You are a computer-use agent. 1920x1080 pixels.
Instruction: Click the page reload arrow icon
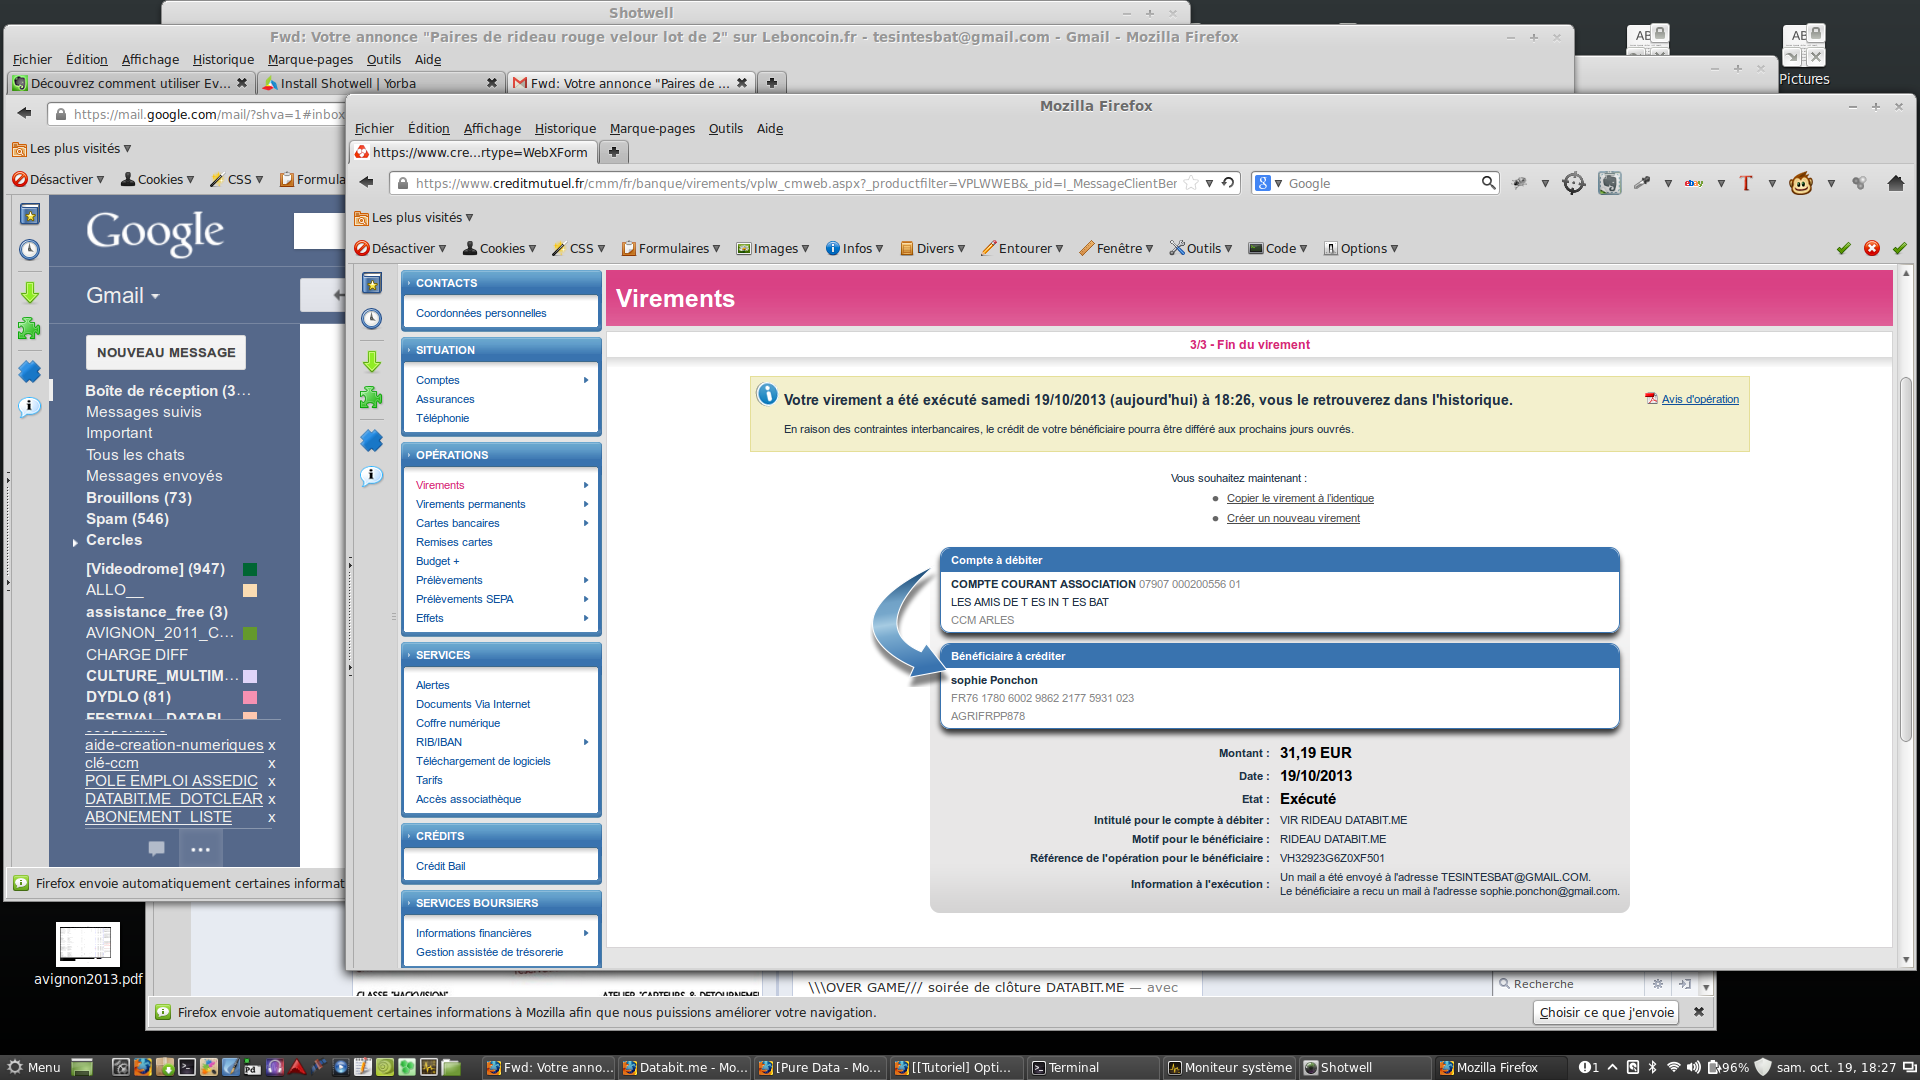click(x=1228, y=183)
